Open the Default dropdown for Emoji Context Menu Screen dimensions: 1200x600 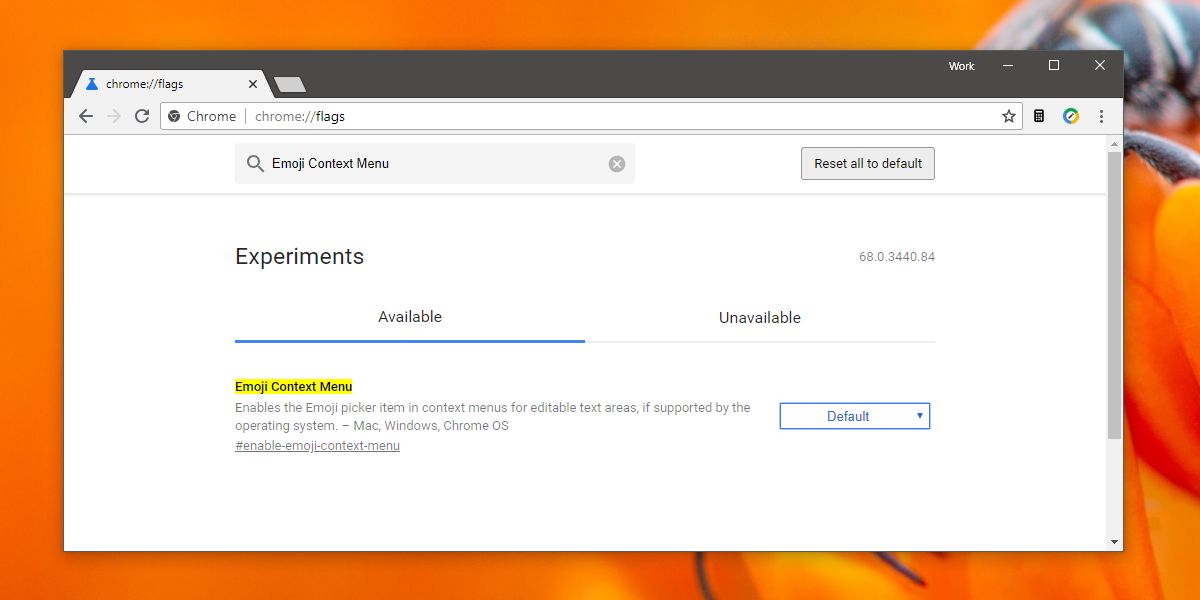click(855, 416)
